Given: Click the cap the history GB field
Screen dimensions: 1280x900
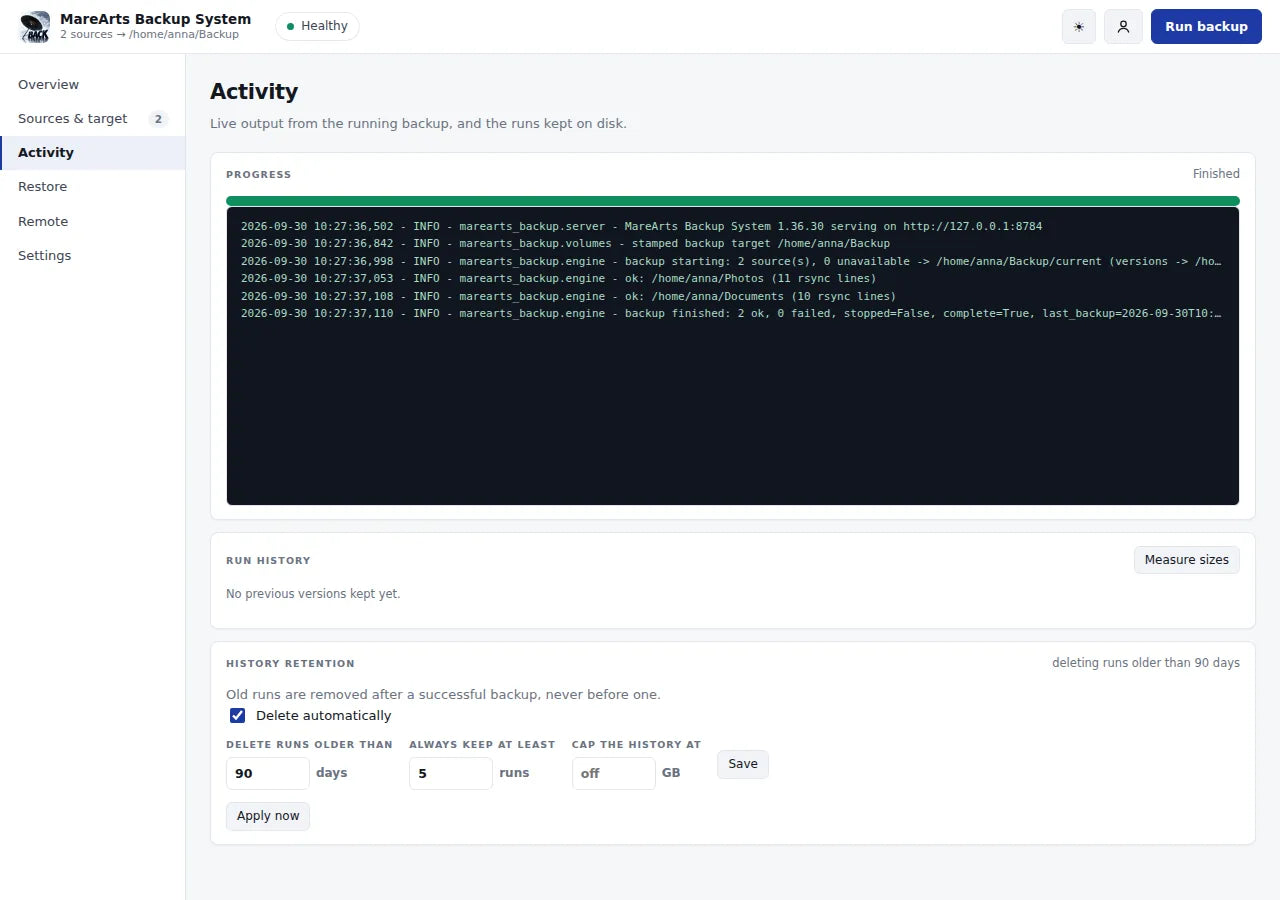Looking at the screenshot, I should [x=614, y=773].
